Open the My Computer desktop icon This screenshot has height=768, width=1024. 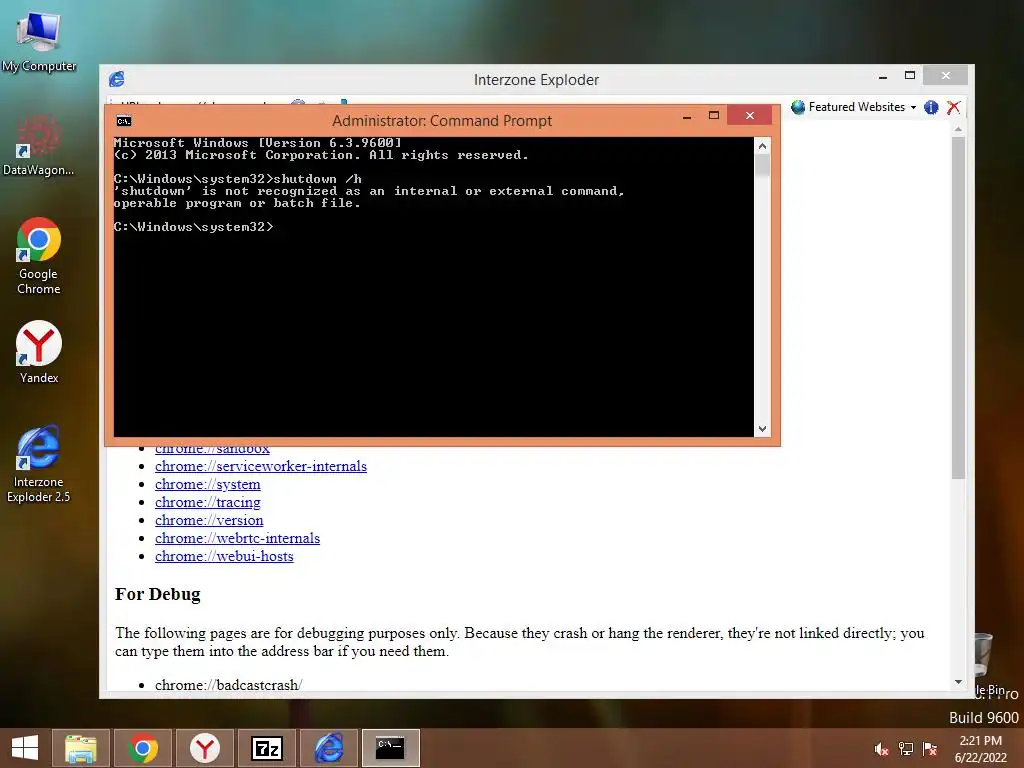click(39, 39)
